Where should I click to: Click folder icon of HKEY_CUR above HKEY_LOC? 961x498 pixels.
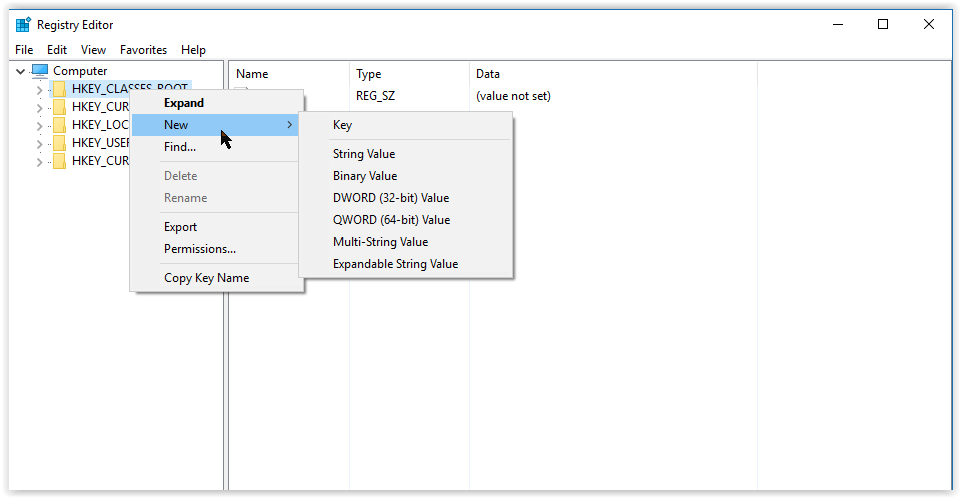59,107
